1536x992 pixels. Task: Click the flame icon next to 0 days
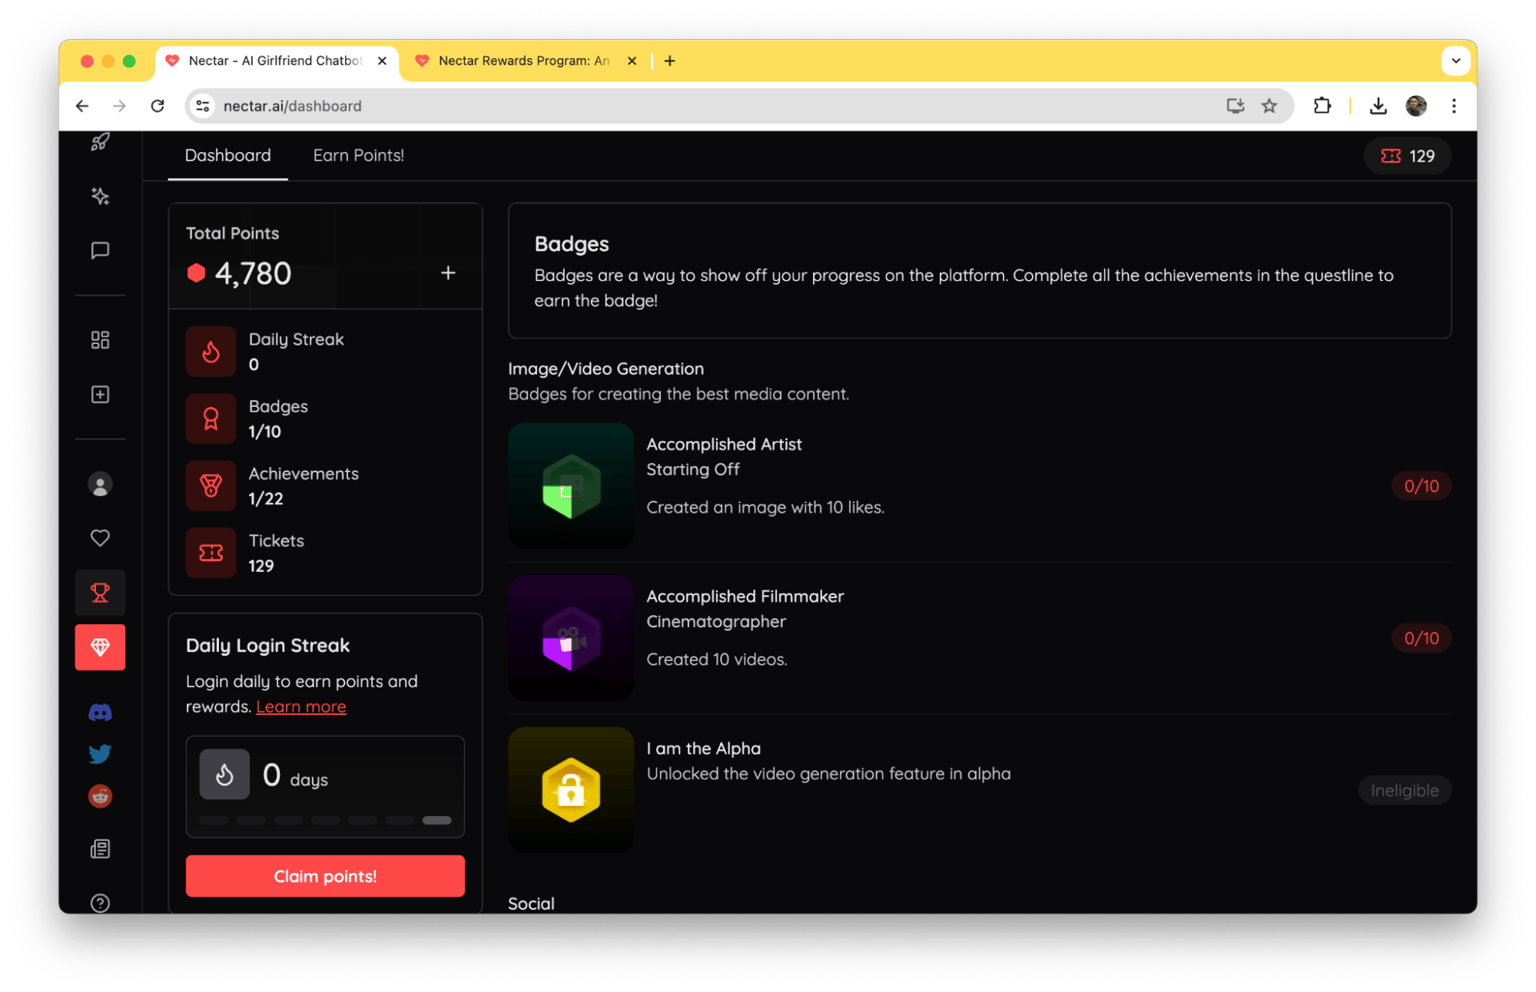click(x=225, y=774)
